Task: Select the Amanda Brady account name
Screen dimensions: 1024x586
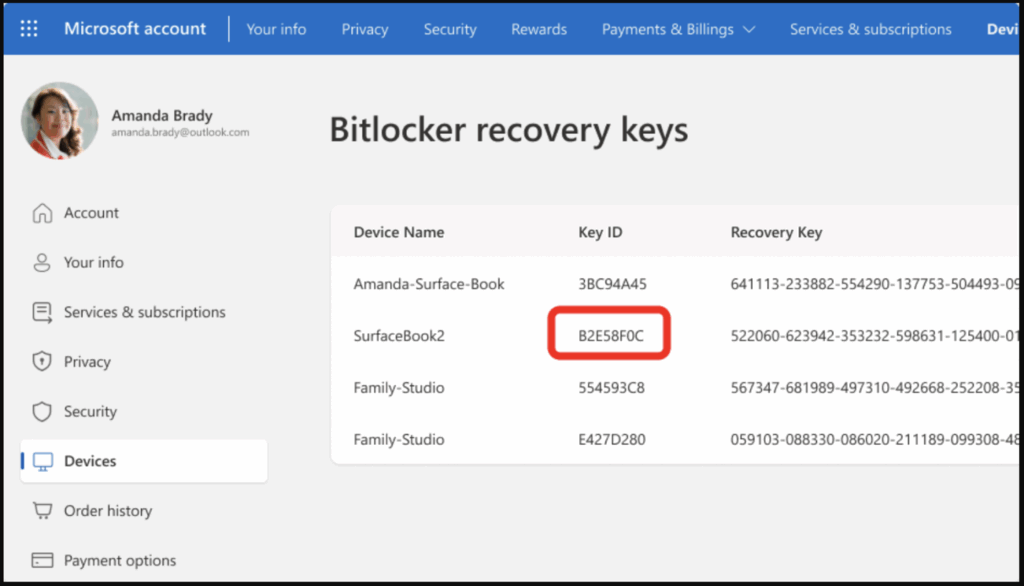Action: coord(162,115)
